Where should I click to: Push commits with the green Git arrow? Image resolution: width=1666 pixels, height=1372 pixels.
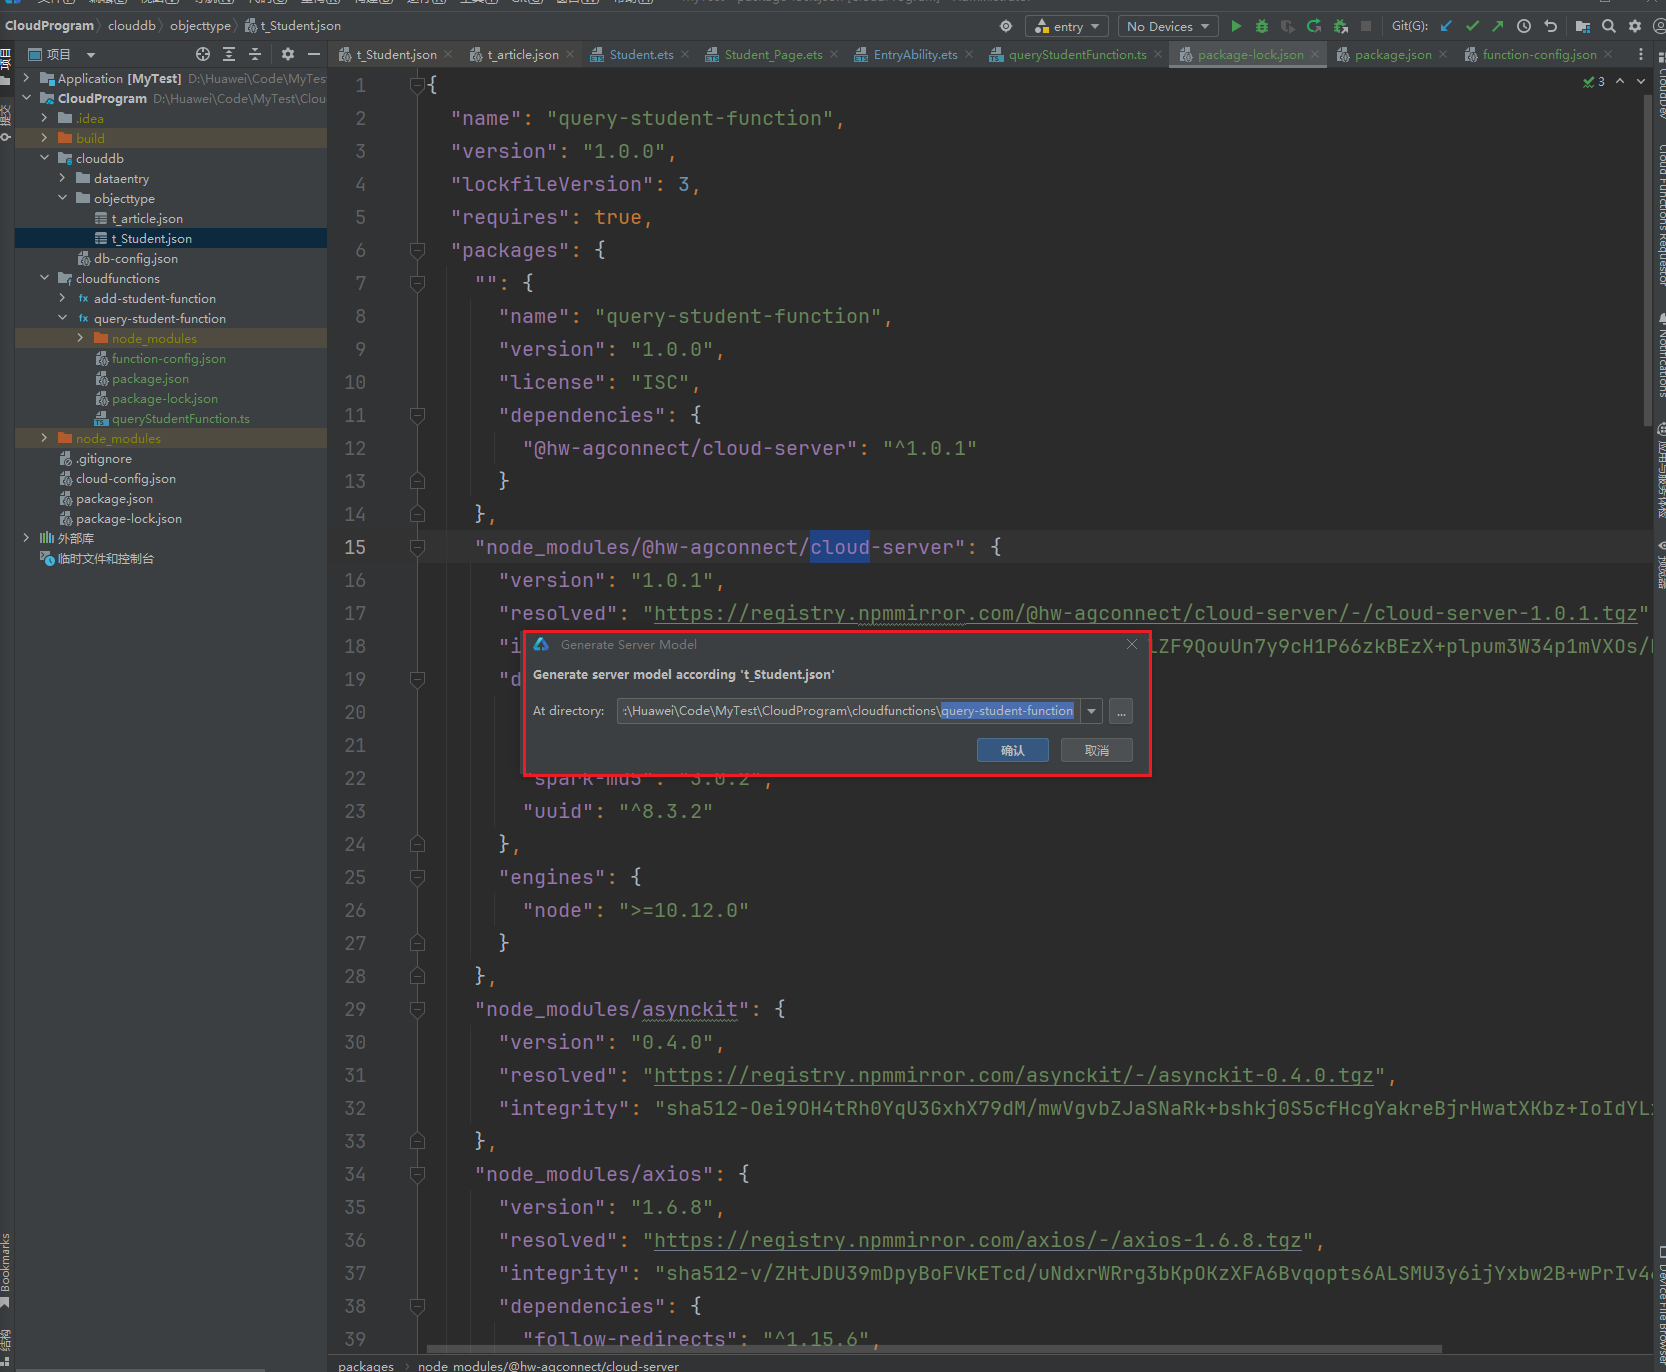tap(1497, 26)
